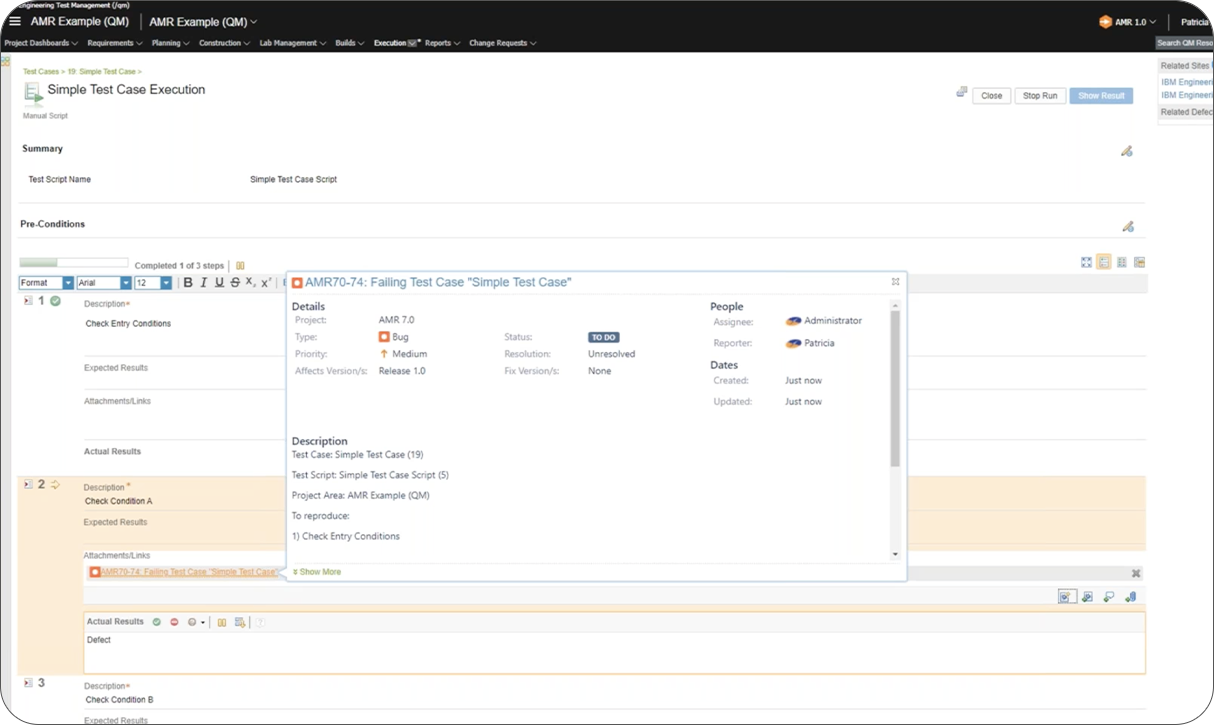Mark step 2 as failed with red icon
Image resolution: width=1214 pixels, height=725 pixels.
point(174,622)
